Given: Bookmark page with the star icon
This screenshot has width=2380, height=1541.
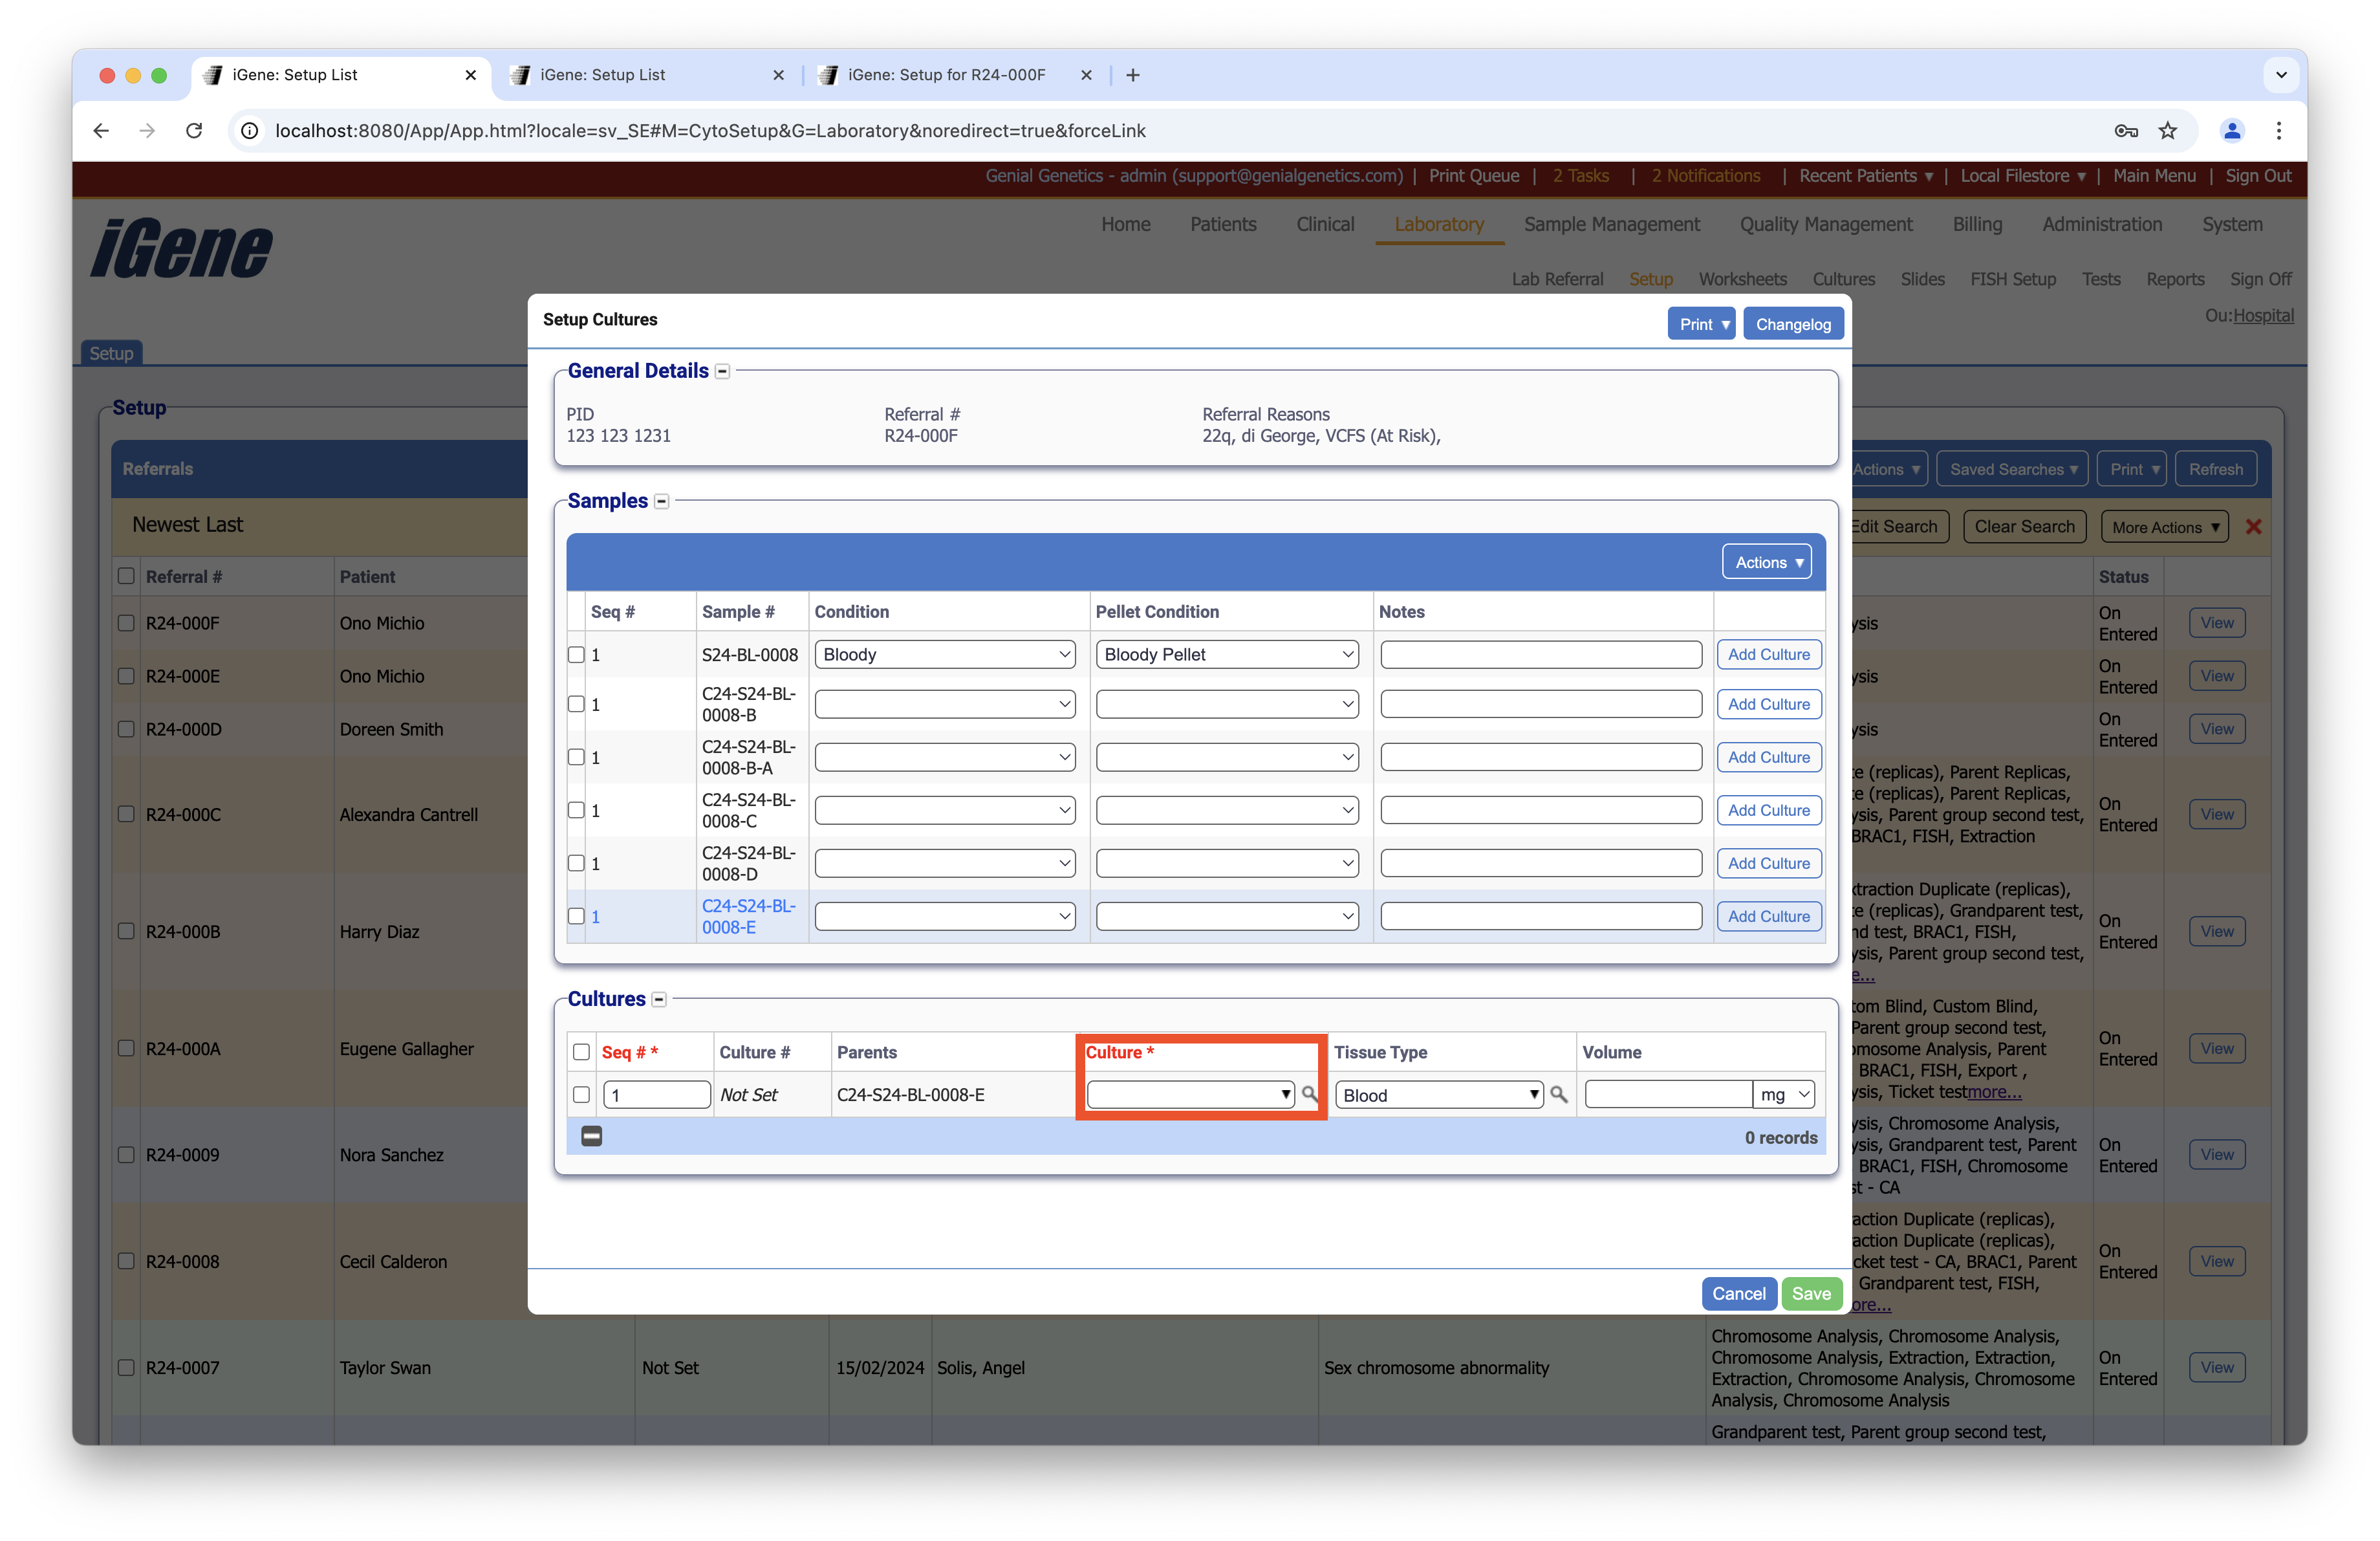Looking at the screenshot, I should 2167,131.
